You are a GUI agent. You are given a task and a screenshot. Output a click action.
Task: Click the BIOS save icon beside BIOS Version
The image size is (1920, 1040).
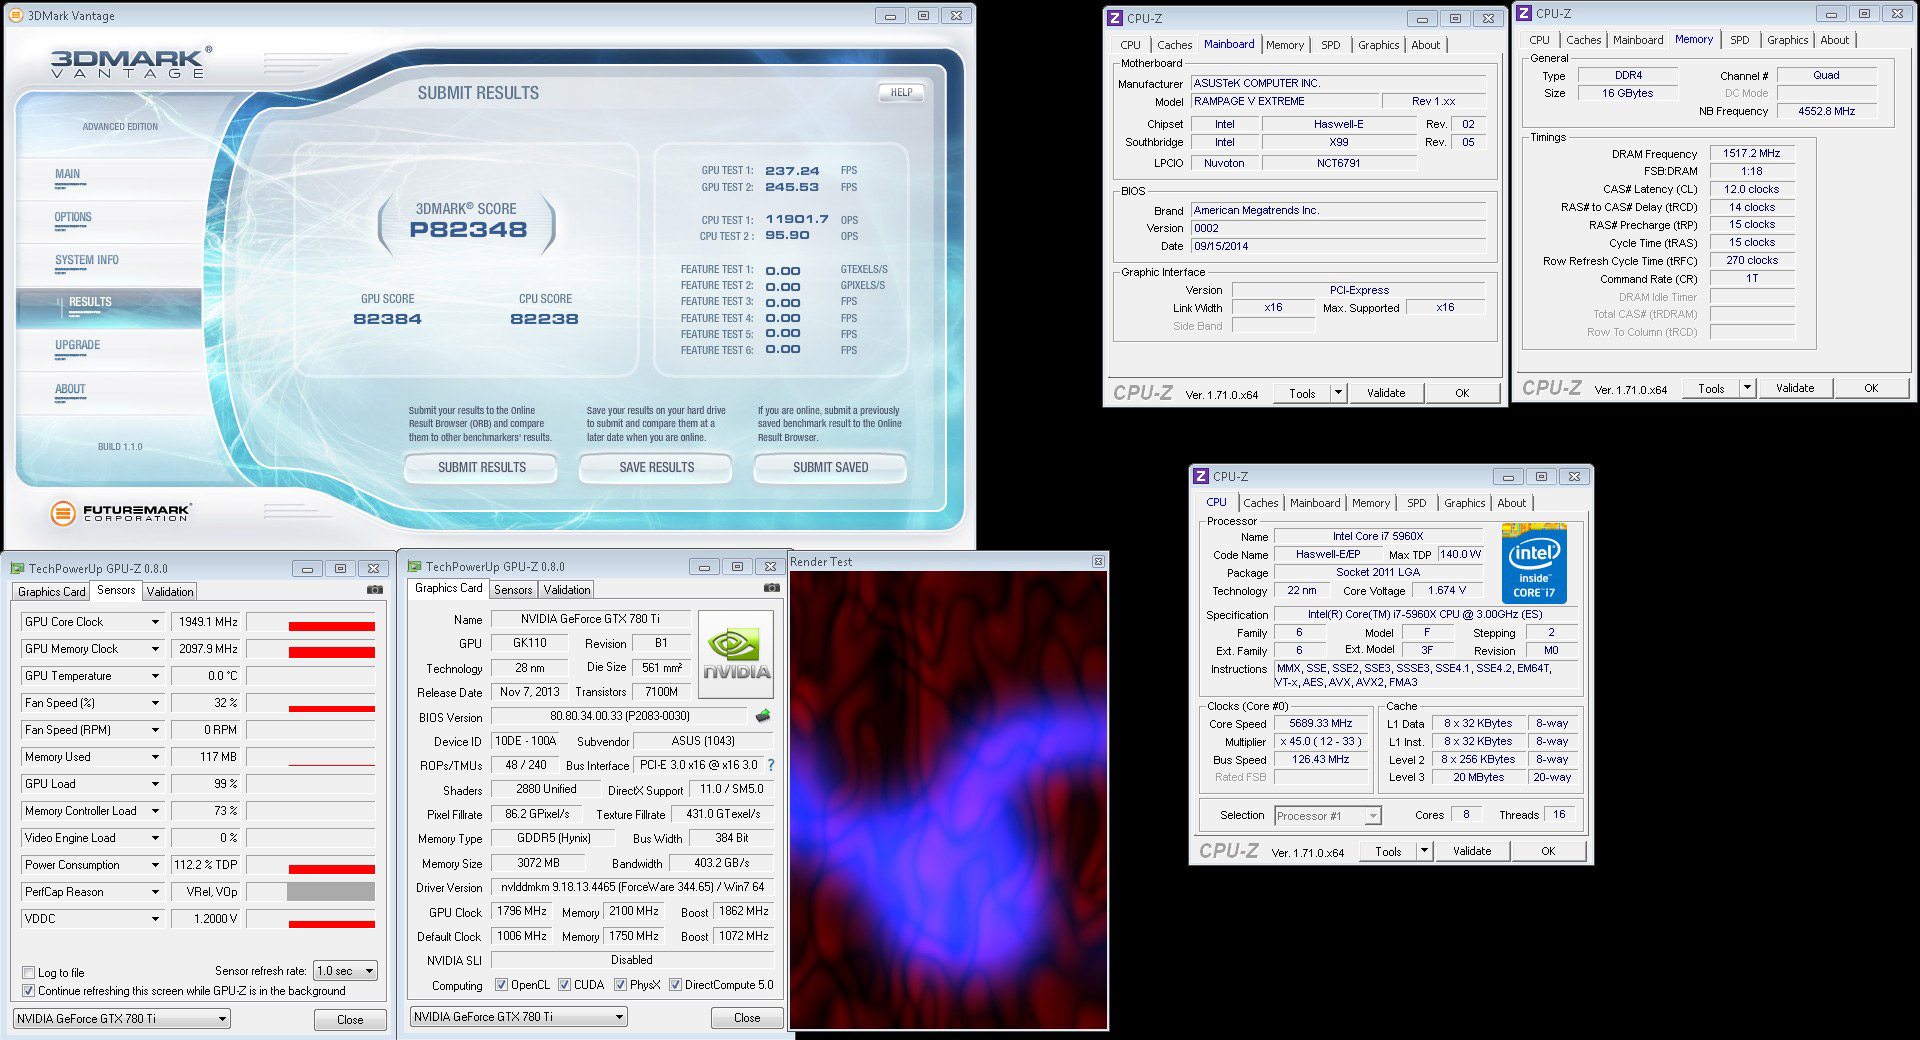(763, 716)
